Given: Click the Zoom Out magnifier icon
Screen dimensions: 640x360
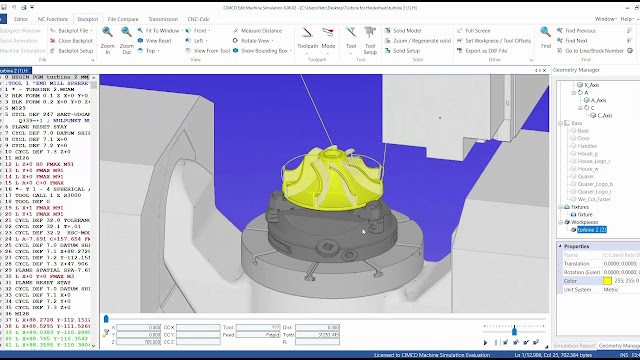Looking at the screenshot, I should pyautogui.click(x=127, y=32).
